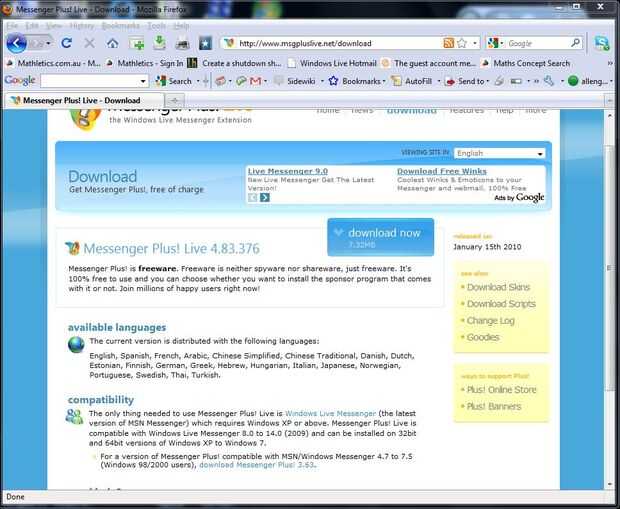620x509 pixels.
Task: Open Maths Concept Search bookmark
Action: click(525, 63)
